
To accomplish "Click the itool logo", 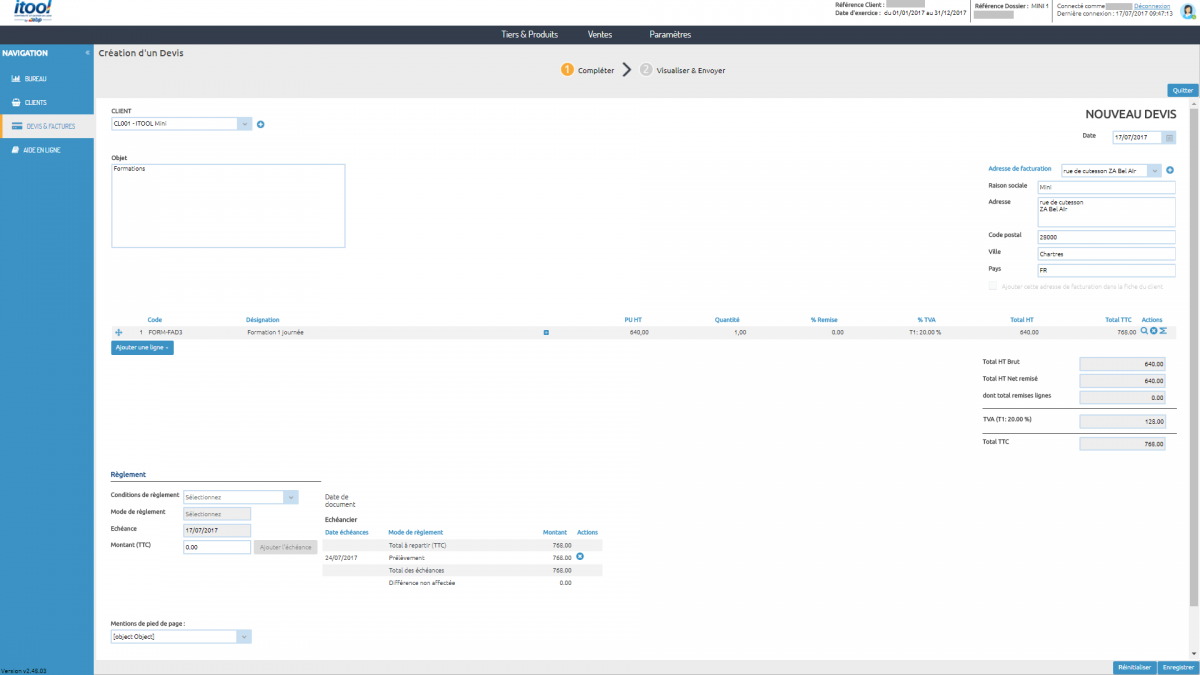I will pyautogui.click(x=33, y=12).
